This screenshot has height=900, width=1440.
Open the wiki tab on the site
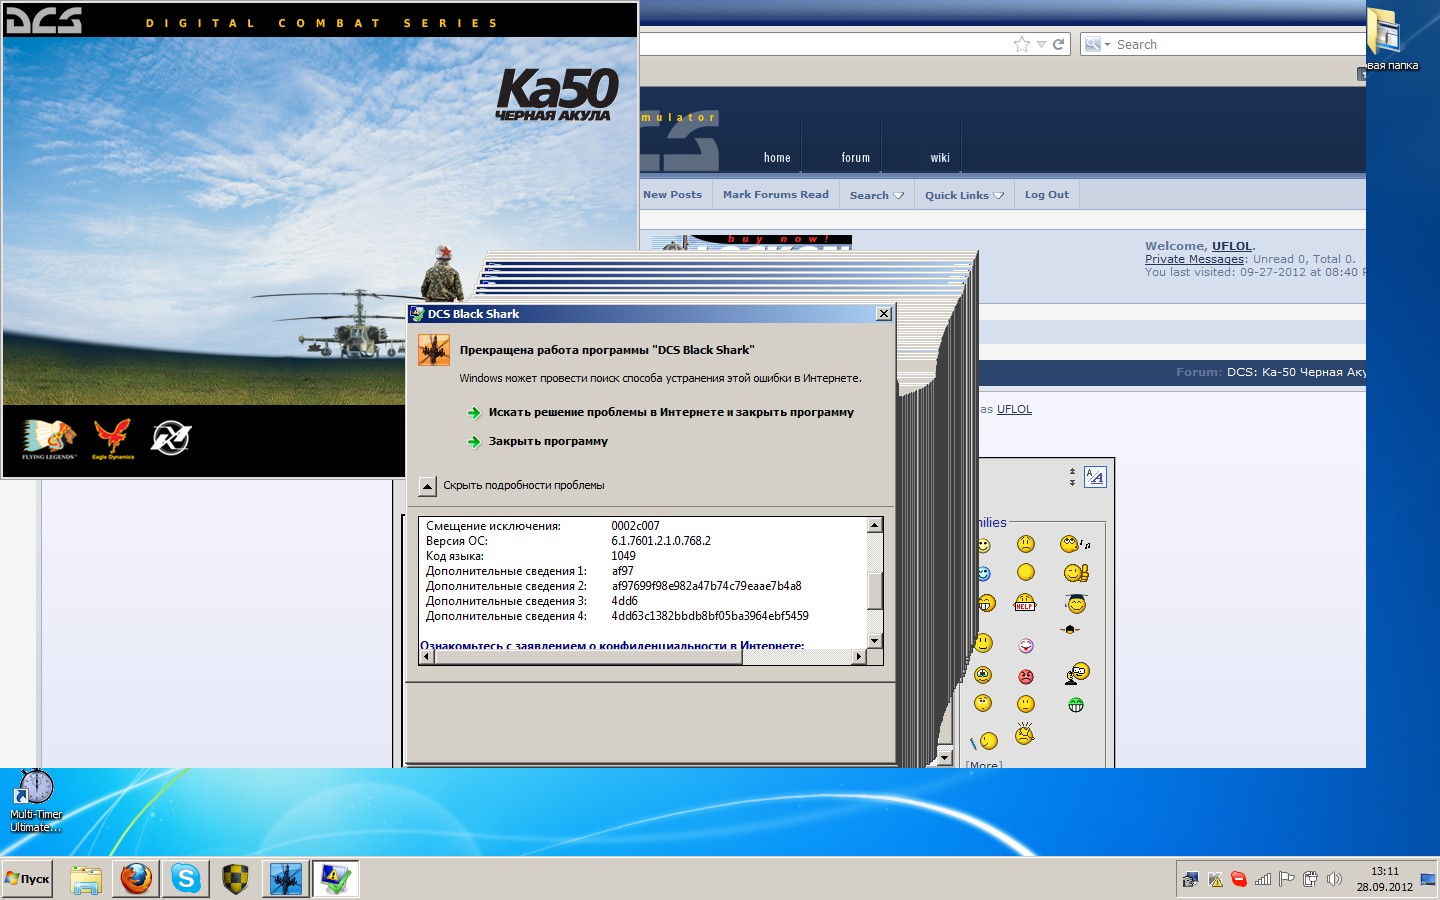(940, 158)
